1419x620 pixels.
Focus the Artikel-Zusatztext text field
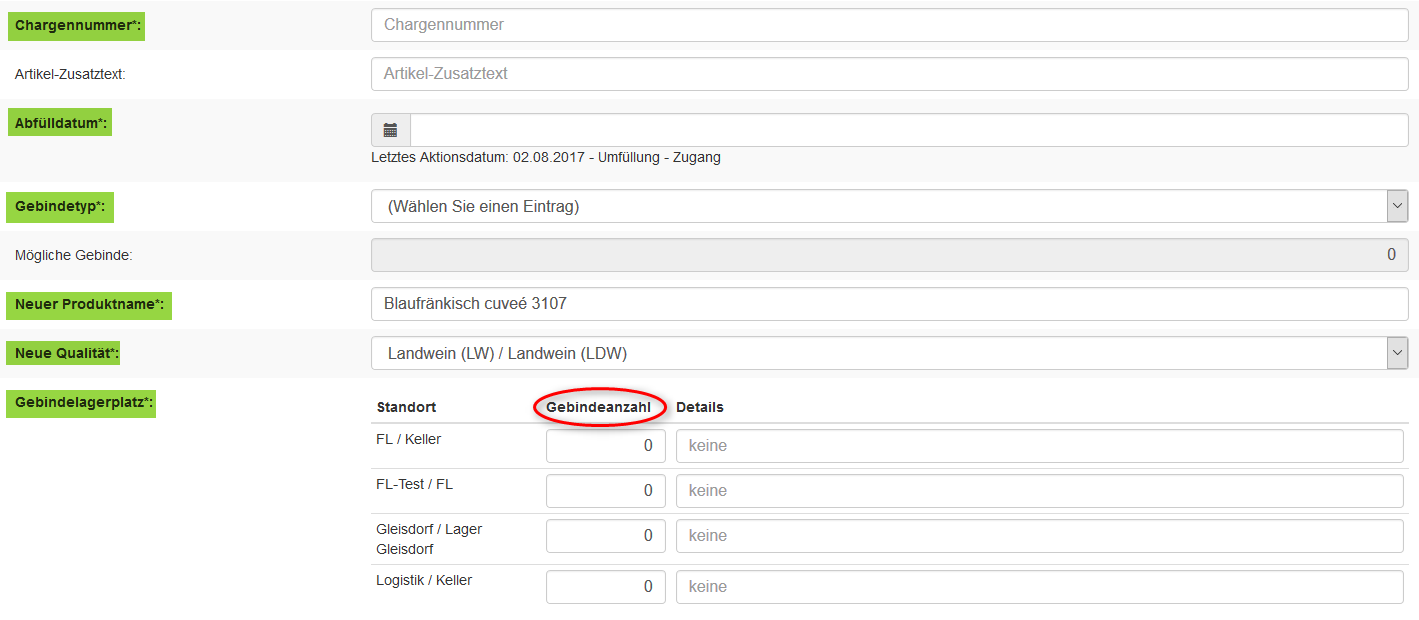pyautogui.click(x=889, y=74)
